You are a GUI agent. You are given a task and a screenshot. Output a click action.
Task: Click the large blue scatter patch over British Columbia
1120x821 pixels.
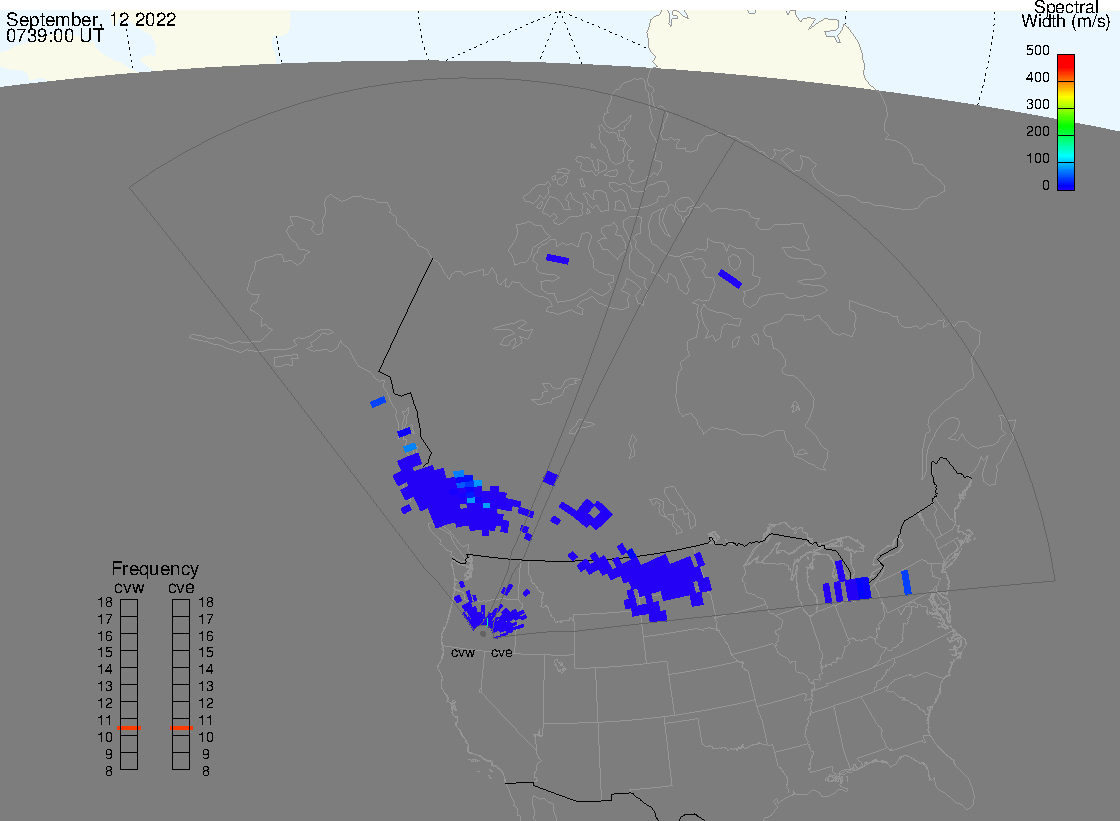point(456,497)
